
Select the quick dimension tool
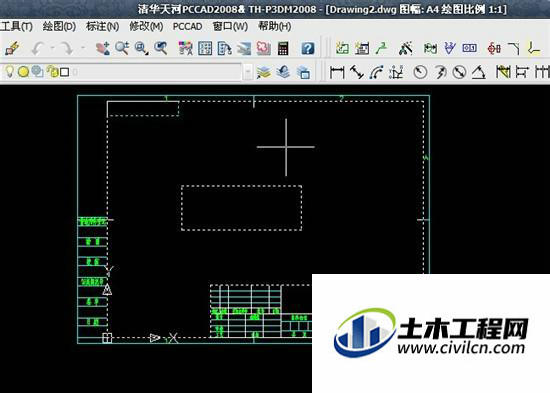pyautogui.click(x=503, y=72)
